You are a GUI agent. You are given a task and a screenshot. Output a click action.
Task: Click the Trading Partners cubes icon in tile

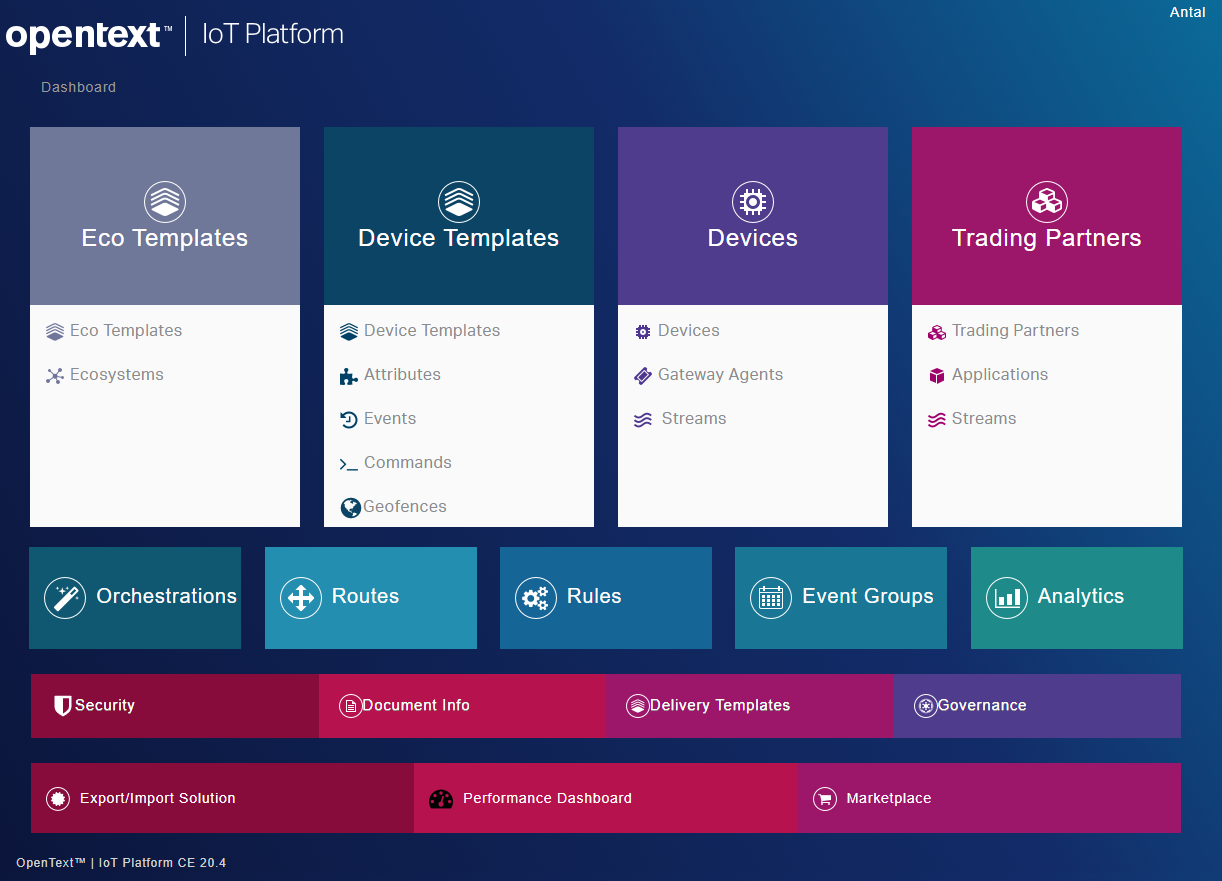pos(1046,202)
